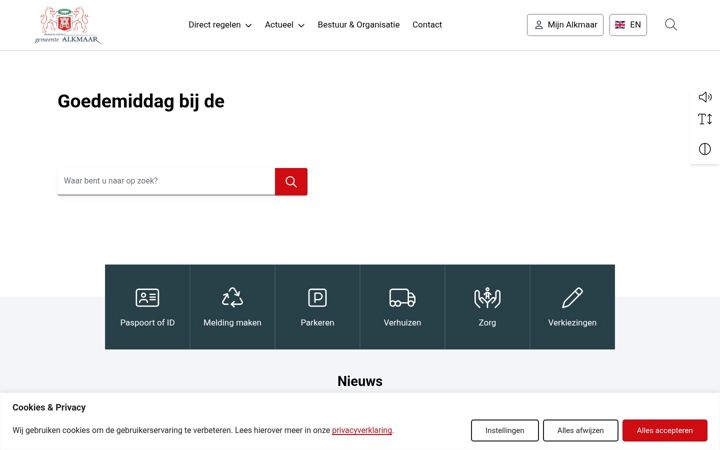This screenshot has height=450, width=720.
Task: Open the header search magnifier icon
Action: point(670,25)
